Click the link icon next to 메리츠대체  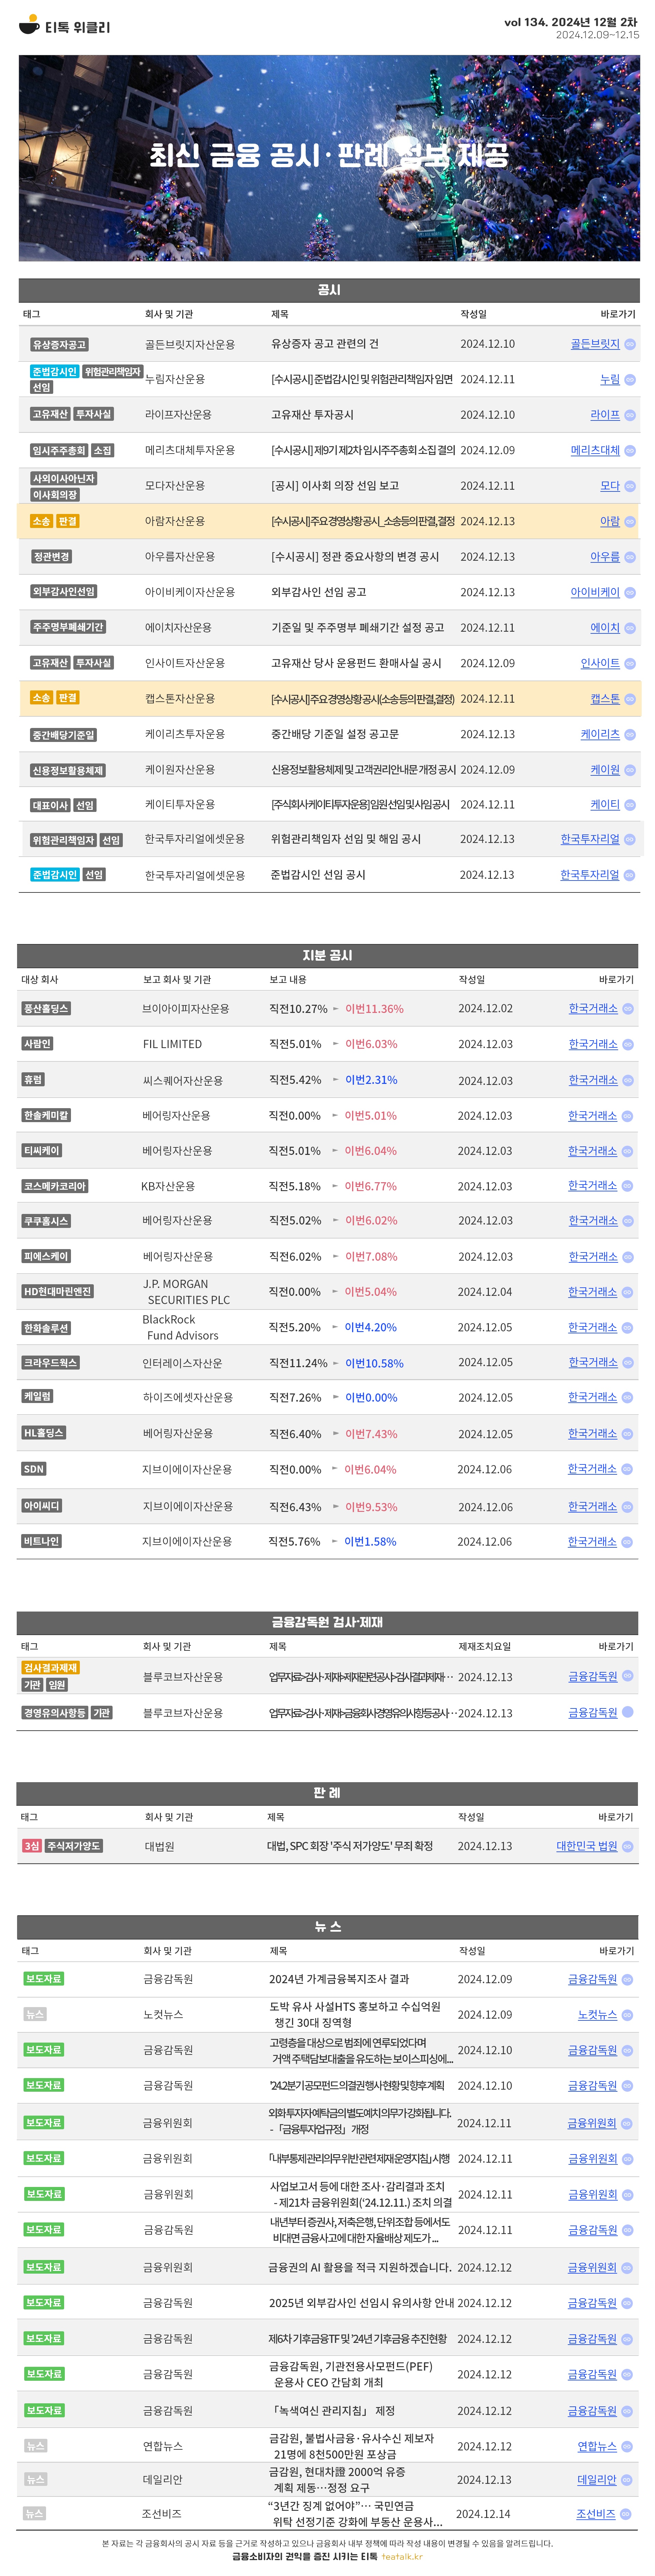click(x=630, y=451)
